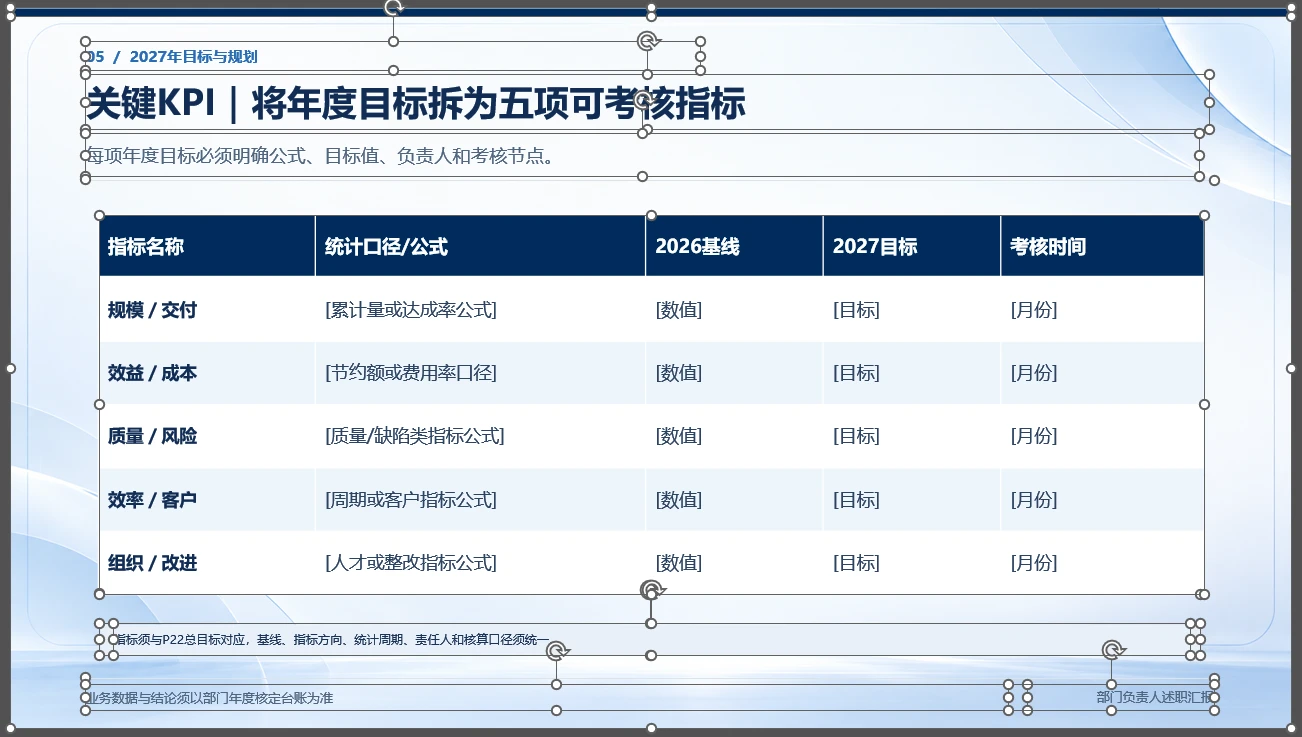Click the breadcrumb text 2027年目标与规划
Viewport: 1302px width, 737px height.
pyautogui.click(x=193, y=57)
